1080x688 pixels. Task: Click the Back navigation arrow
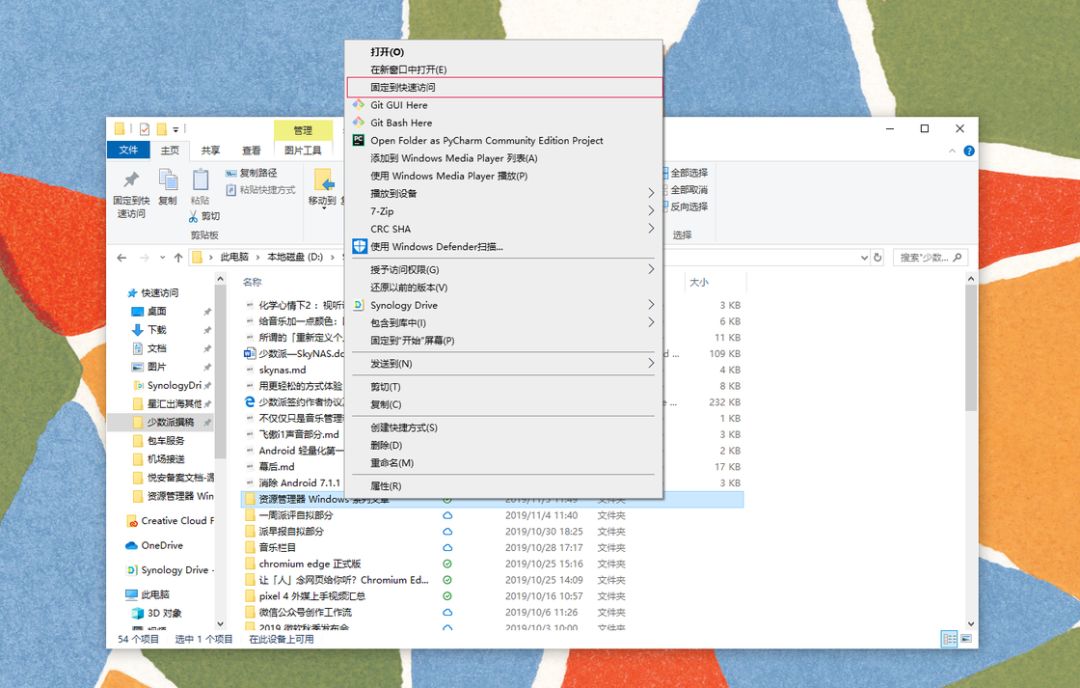[x=122, y=258]
